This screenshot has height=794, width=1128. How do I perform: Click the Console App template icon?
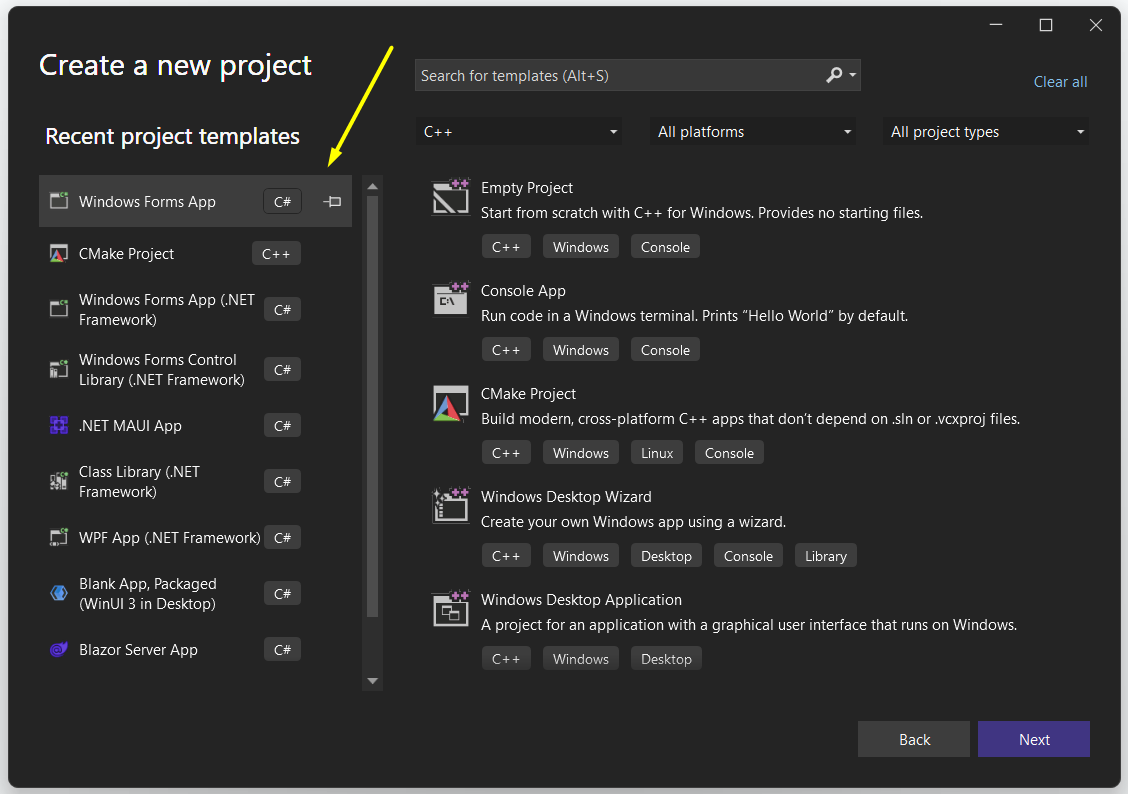pyautogui.click(x=450, y=299)
